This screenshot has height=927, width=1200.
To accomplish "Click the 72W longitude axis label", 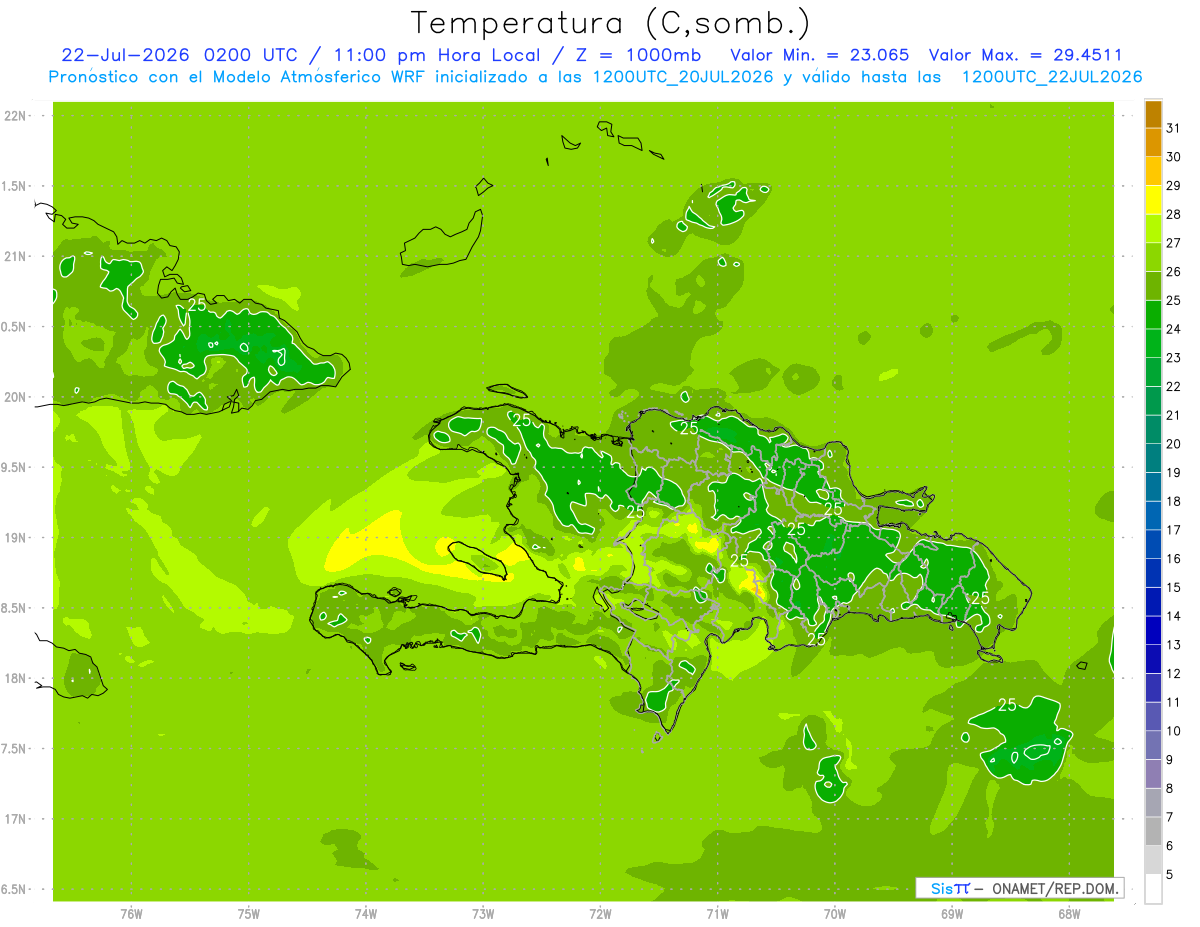I will [x=600, y=914].
